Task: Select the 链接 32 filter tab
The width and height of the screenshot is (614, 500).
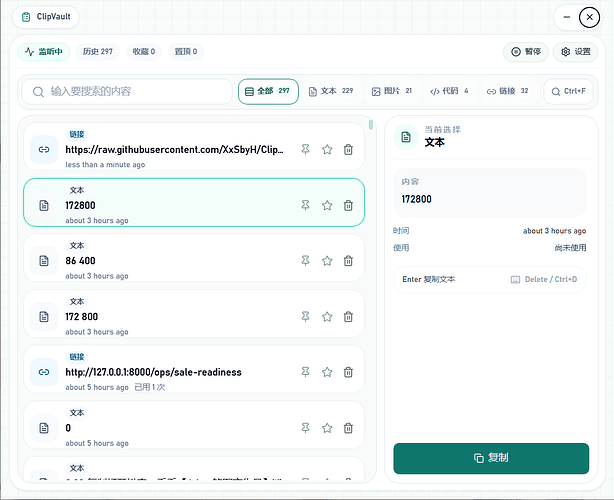Action: click(507, 91)
